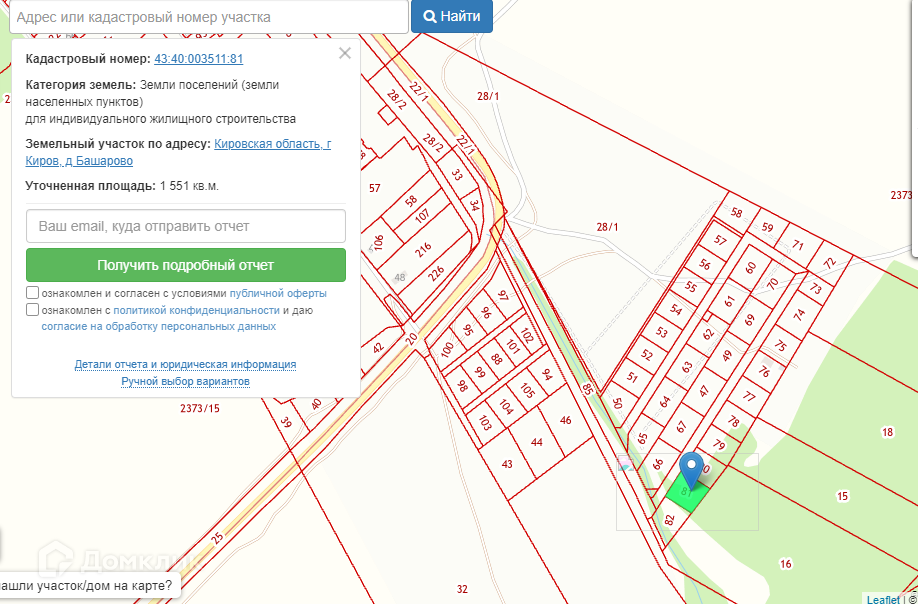Select parcel 43 on the map

coord(507,464)
